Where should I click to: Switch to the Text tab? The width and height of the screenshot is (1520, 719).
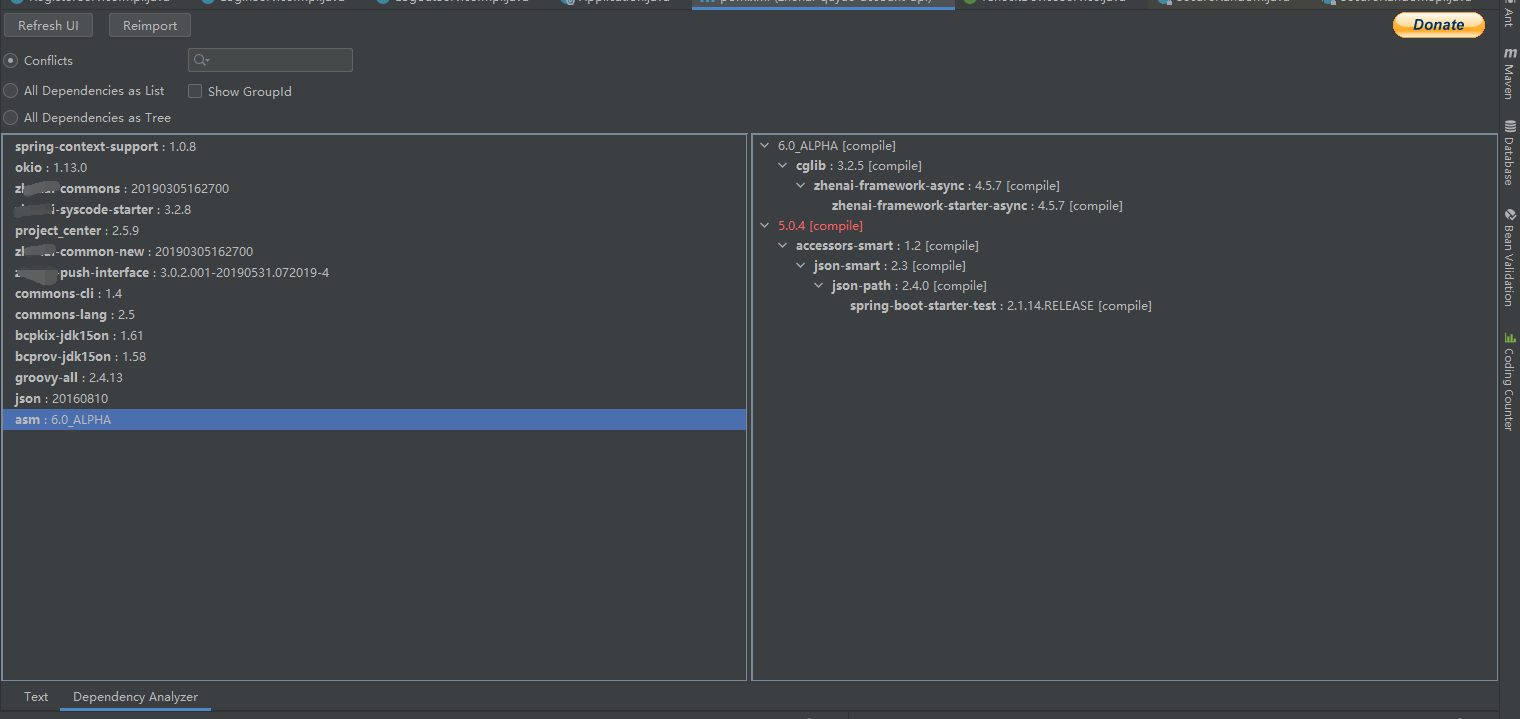click(36, 697)
